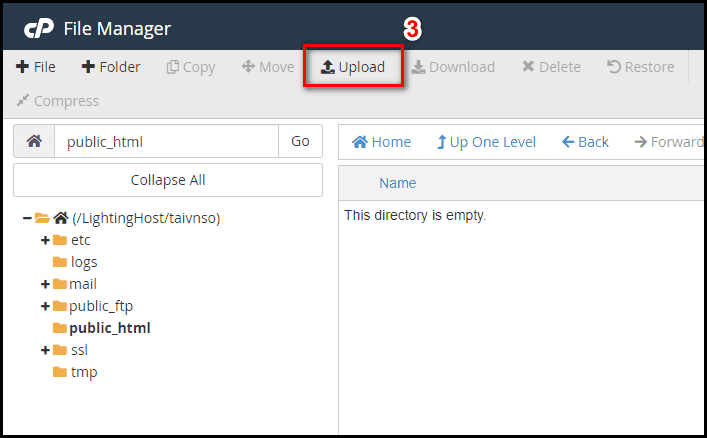Screen dimensions: 707x438
Task: Click the Download toolbar button
Action: (453, 67)
